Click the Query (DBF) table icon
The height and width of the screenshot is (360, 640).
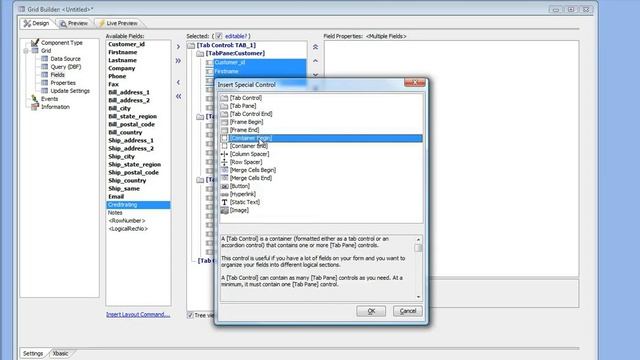click(x=44, y=67)
